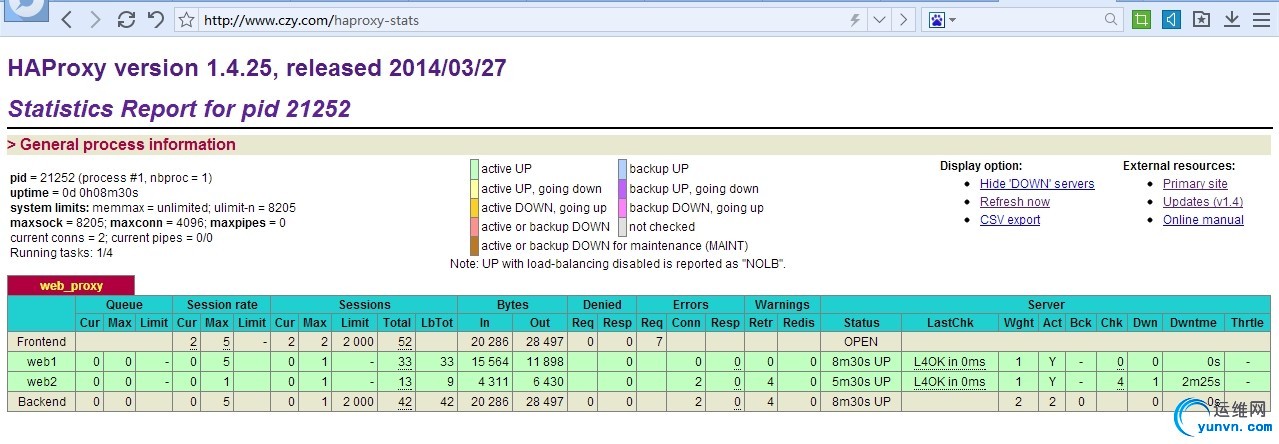Open downloads with the download arrow icon
The image size is (1279, 444).
pyautogui.click(x=1232, y=19)
